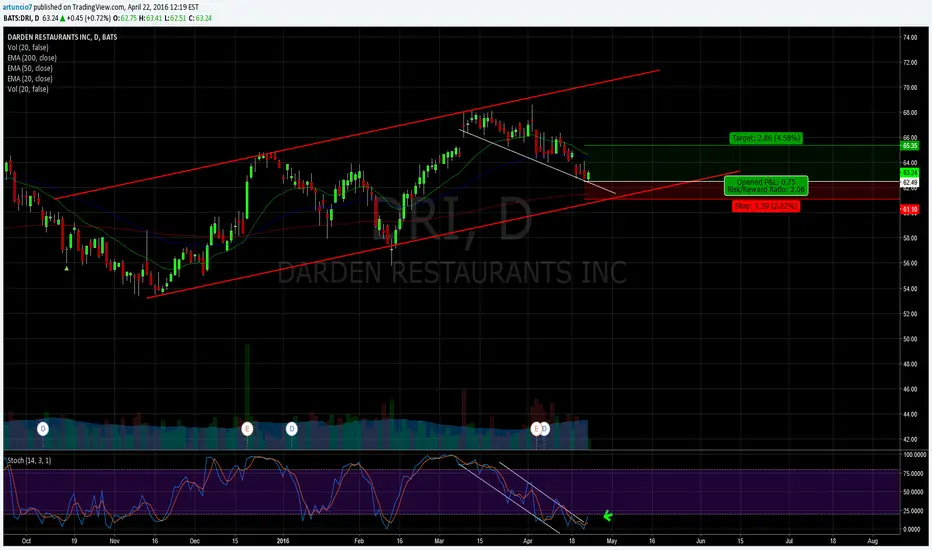Click the green 63.24 current price tag
The image size is (932, 550).
tap(910, 172)
